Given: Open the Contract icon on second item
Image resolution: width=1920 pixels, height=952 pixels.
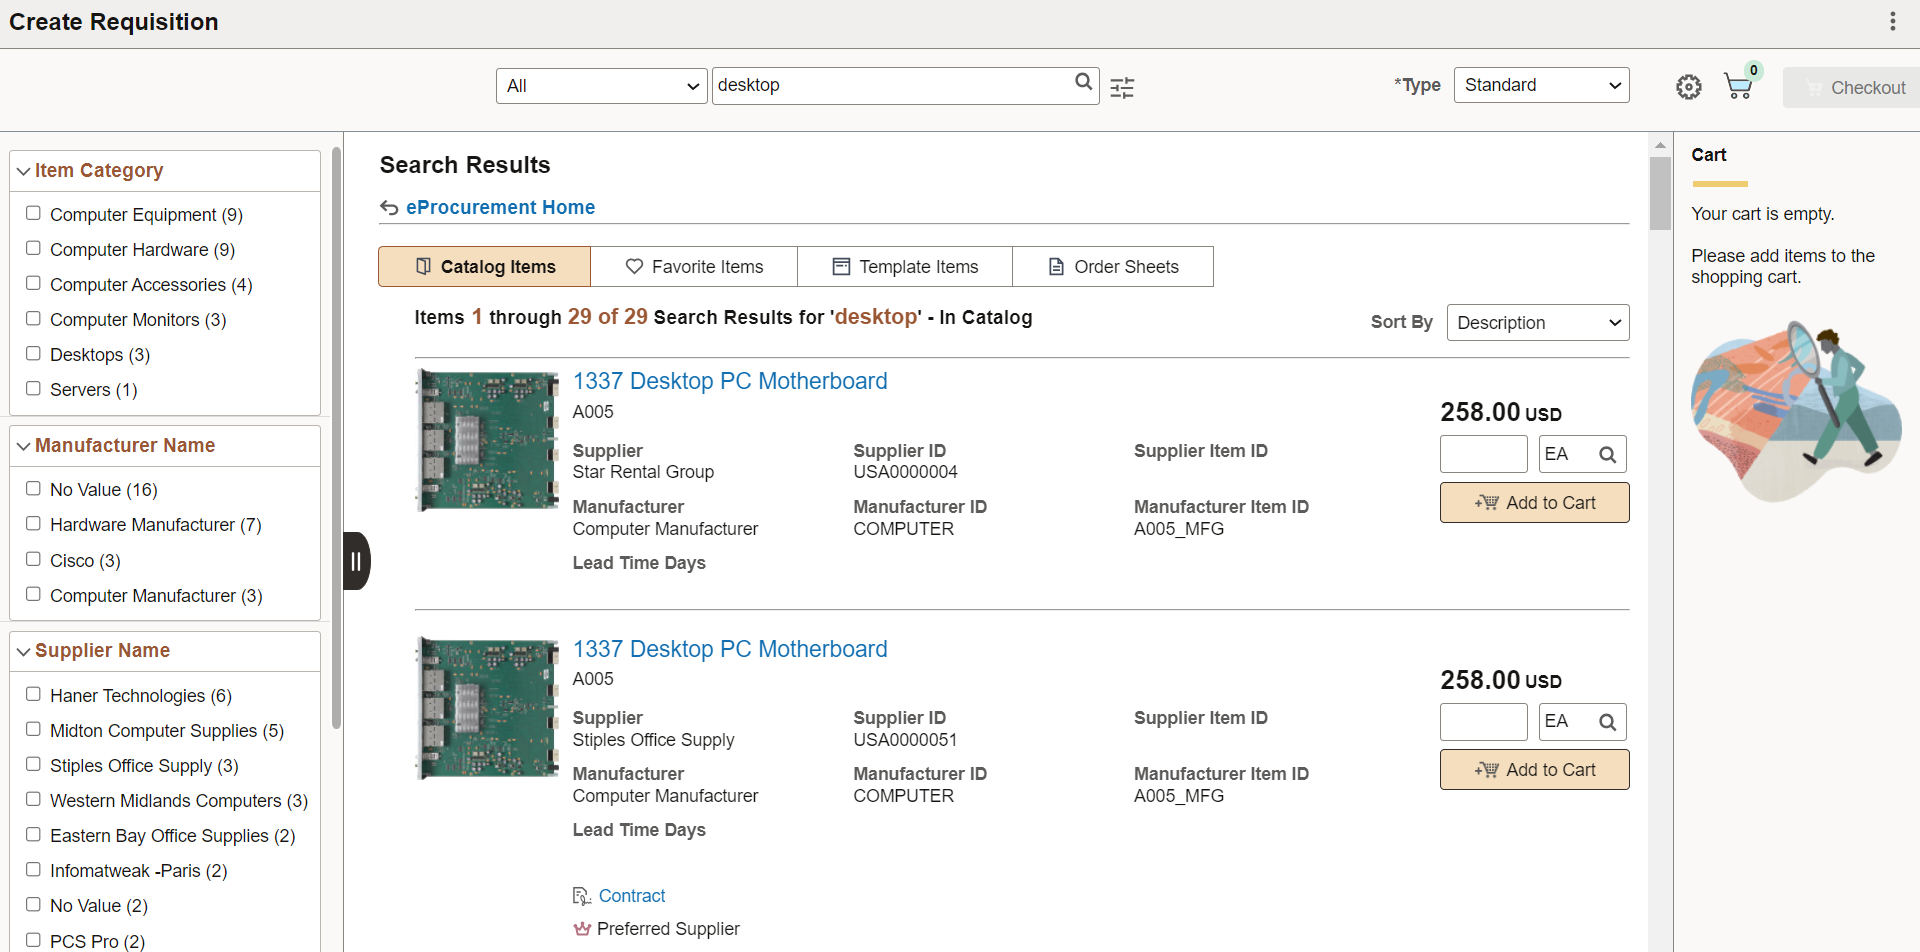Looking at the screenshot, I should [581, 895].
